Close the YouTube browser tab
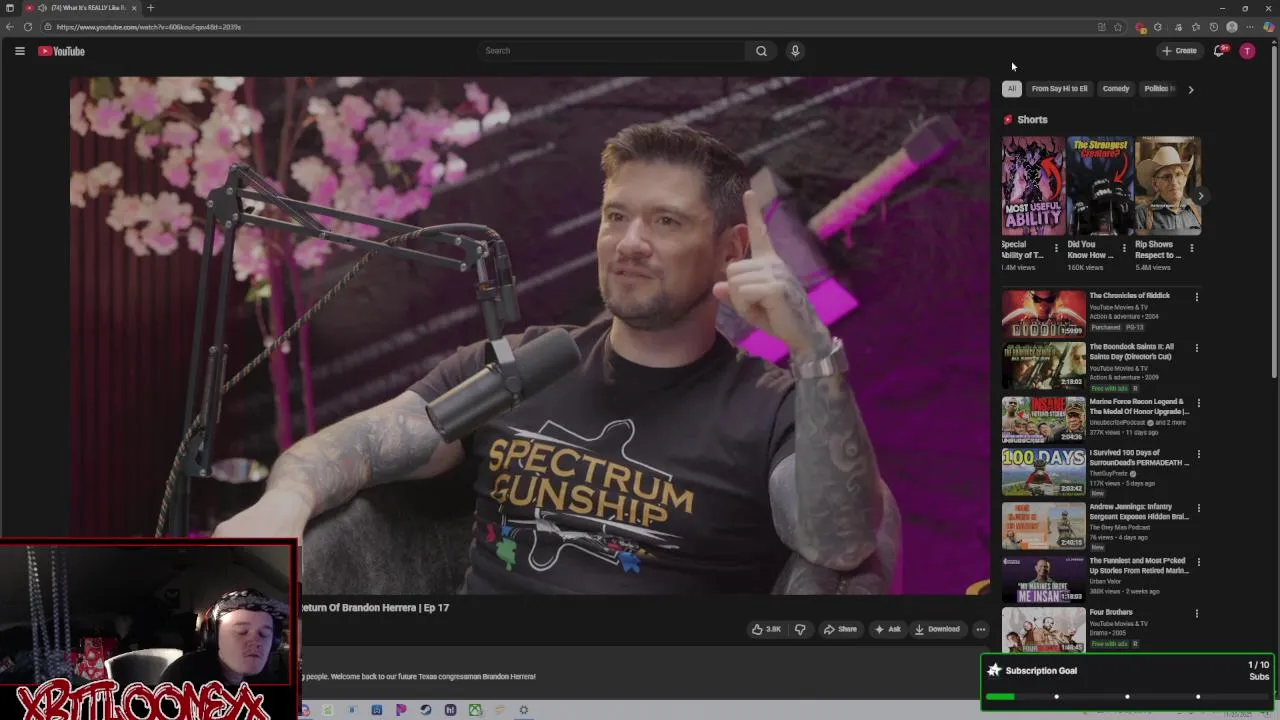 tap(134, 8)
